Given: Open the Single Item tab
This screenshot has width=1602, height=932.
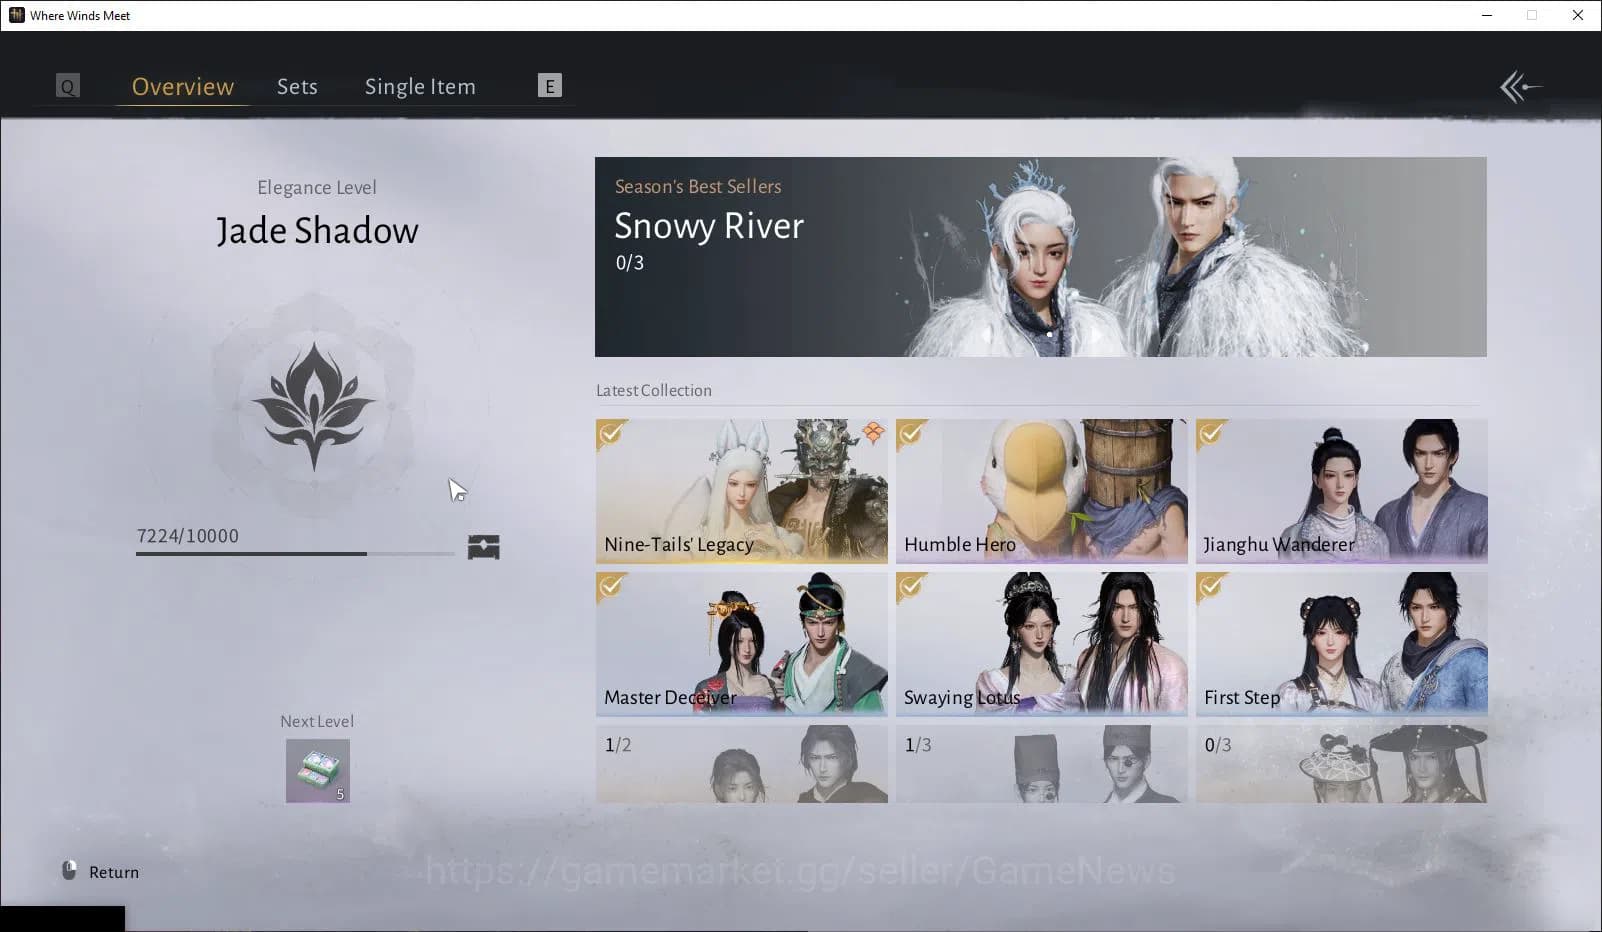Looking at the screenshot, I should [x=420, y=87].
